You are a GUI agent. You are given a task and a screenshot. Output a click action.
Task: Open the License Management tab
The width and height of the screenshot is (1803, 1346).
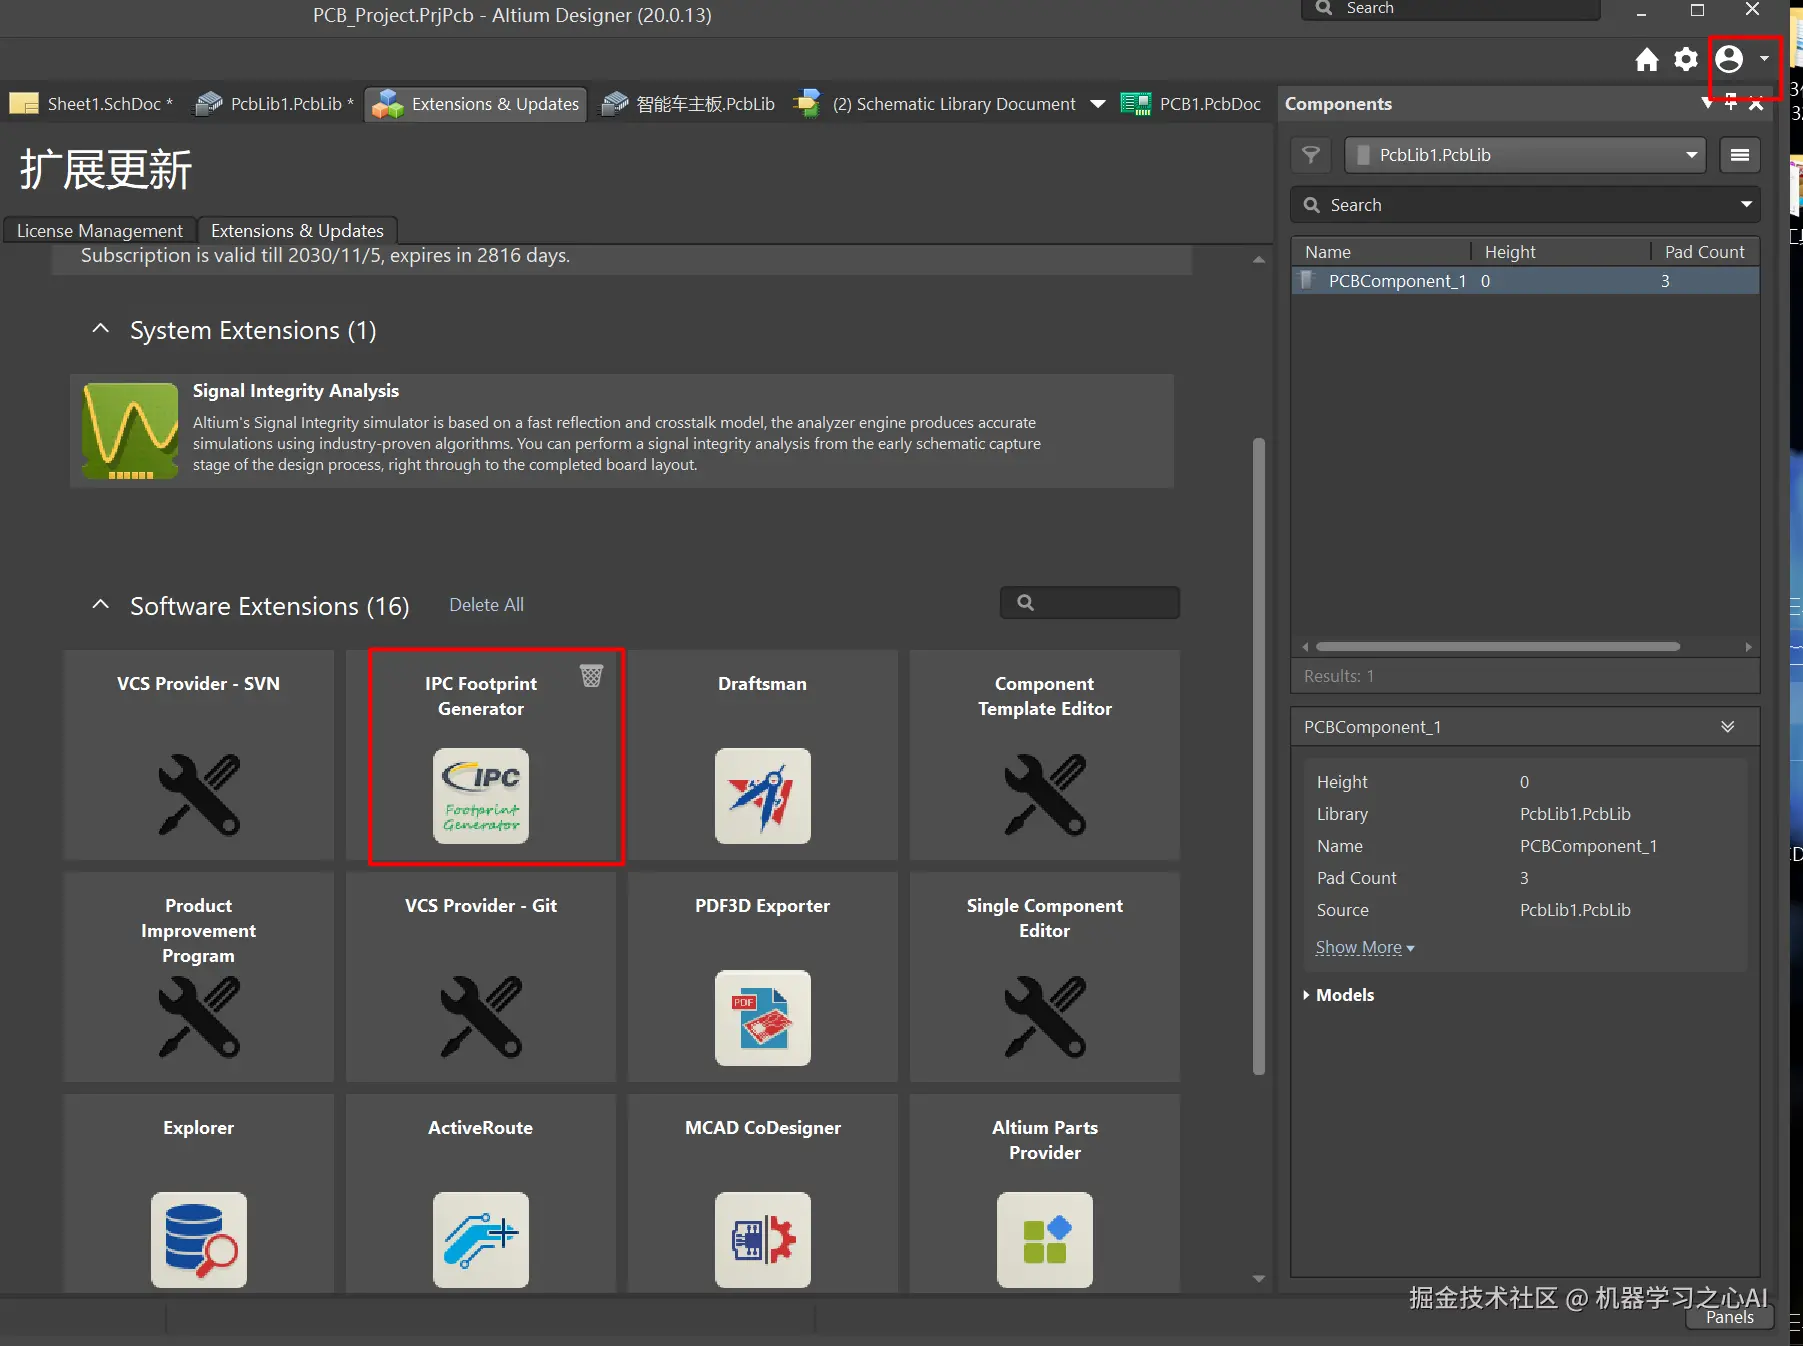coord(100,231)
